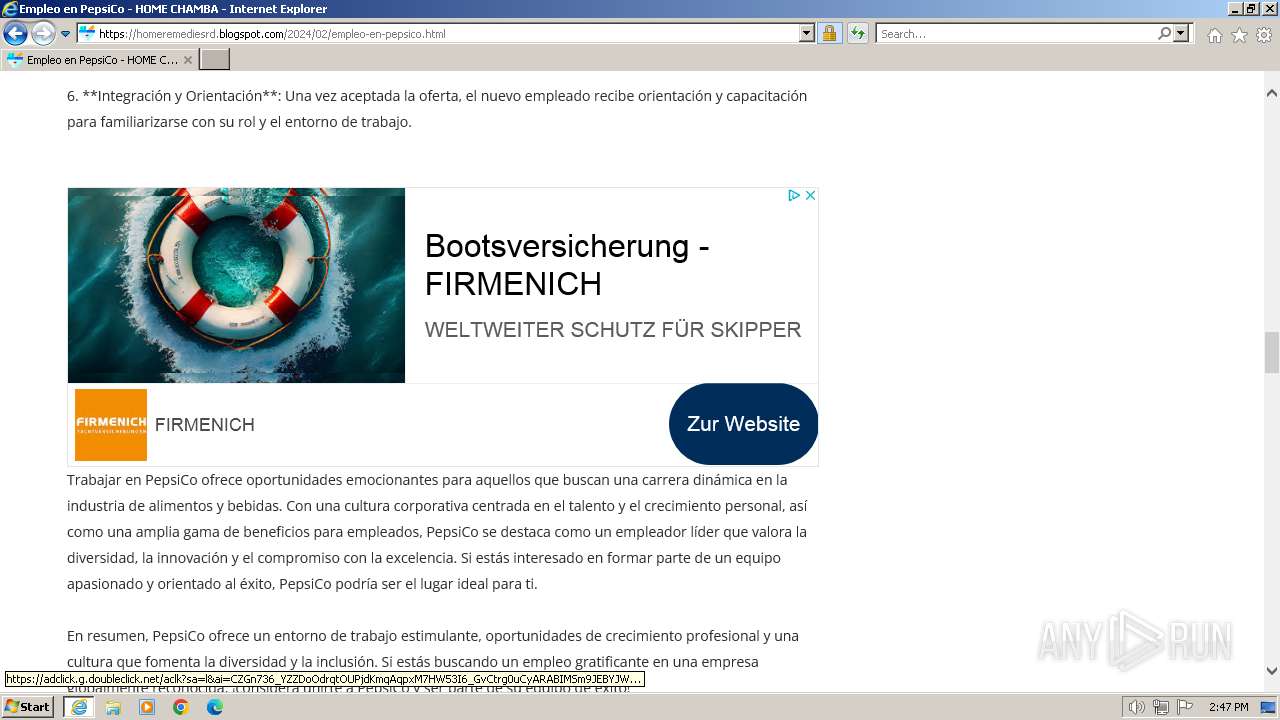Open the Windows Start menu

tap(28, 707)
